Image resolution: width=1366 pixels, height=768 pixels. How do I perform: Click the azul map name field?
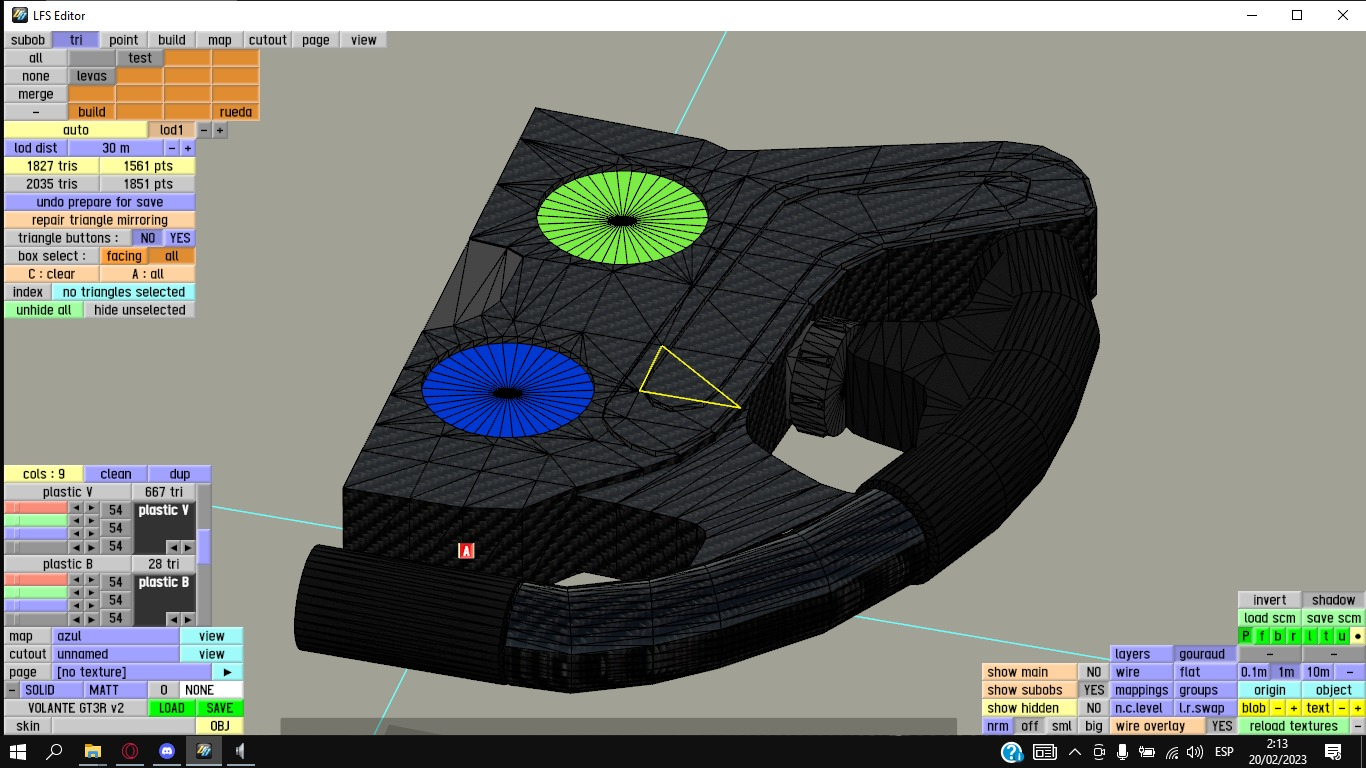click(x=116, y=636)
